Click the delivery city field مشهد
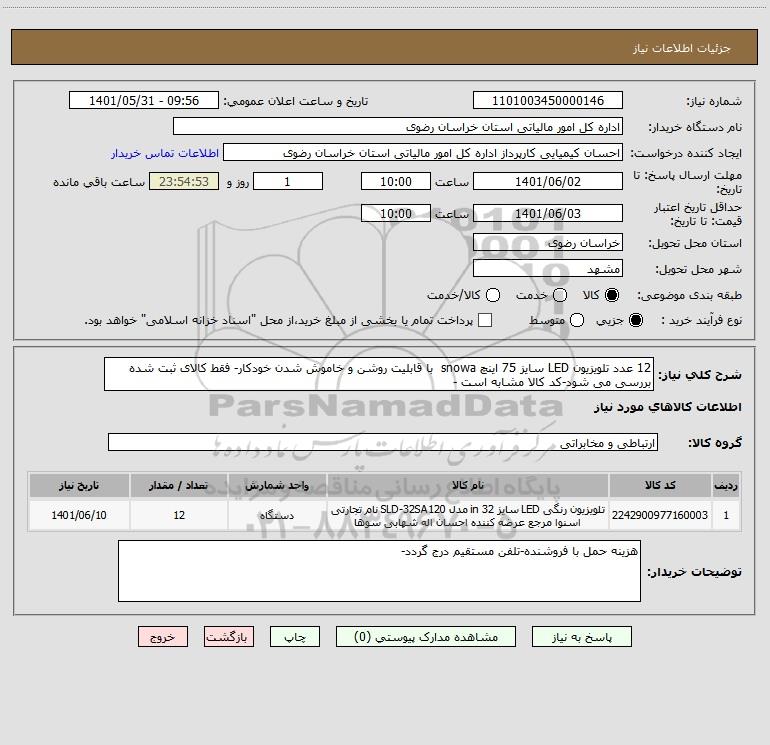770x745 pixels. tap(548, 269)
